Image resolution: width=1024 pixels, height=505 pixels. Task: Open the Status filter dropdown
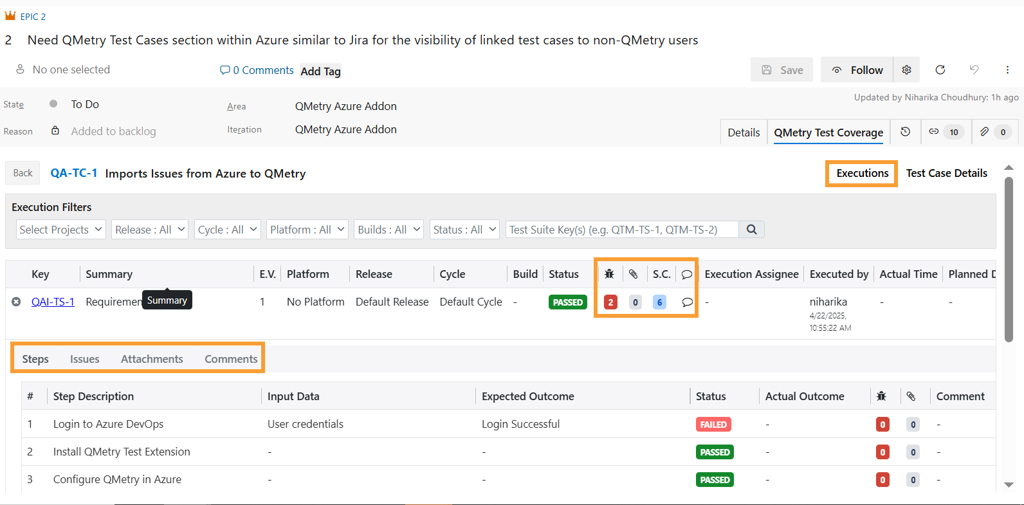coord(465,230)
